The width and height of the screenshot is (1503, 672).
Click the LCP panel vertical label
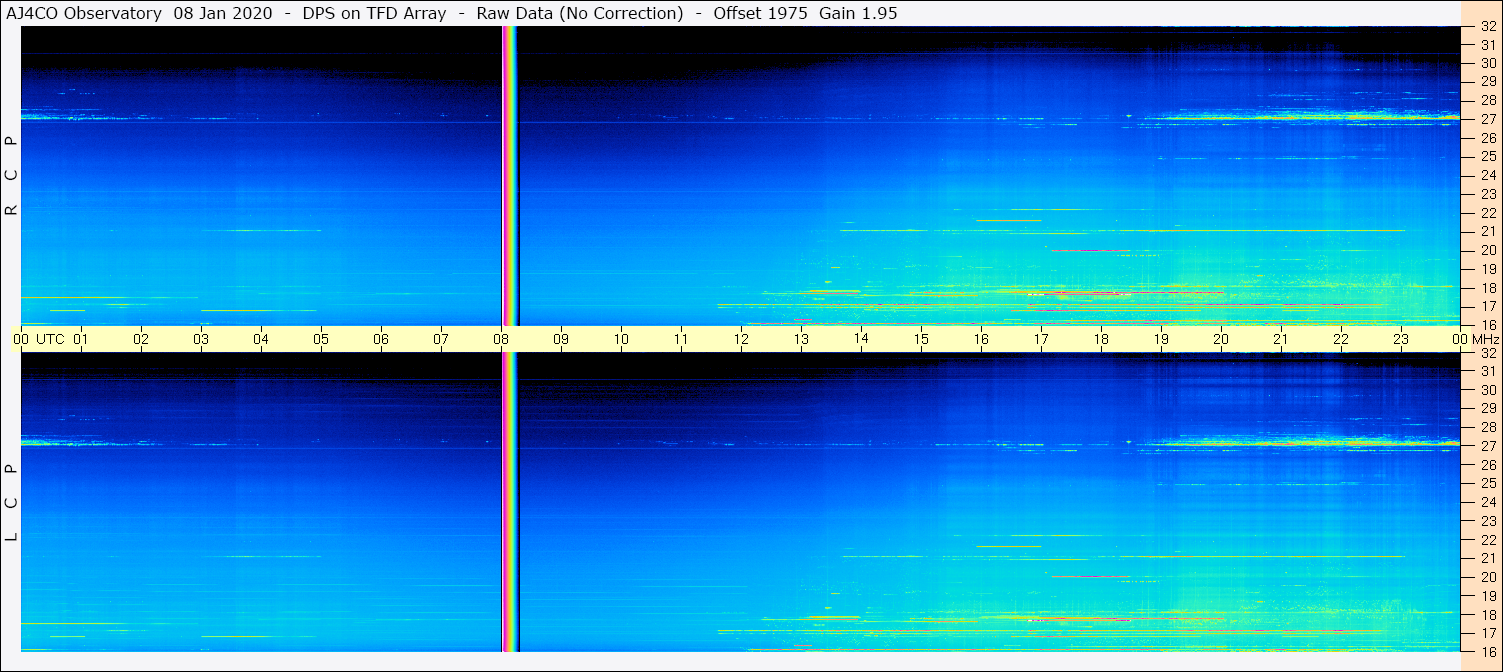[x=12, y=502]
